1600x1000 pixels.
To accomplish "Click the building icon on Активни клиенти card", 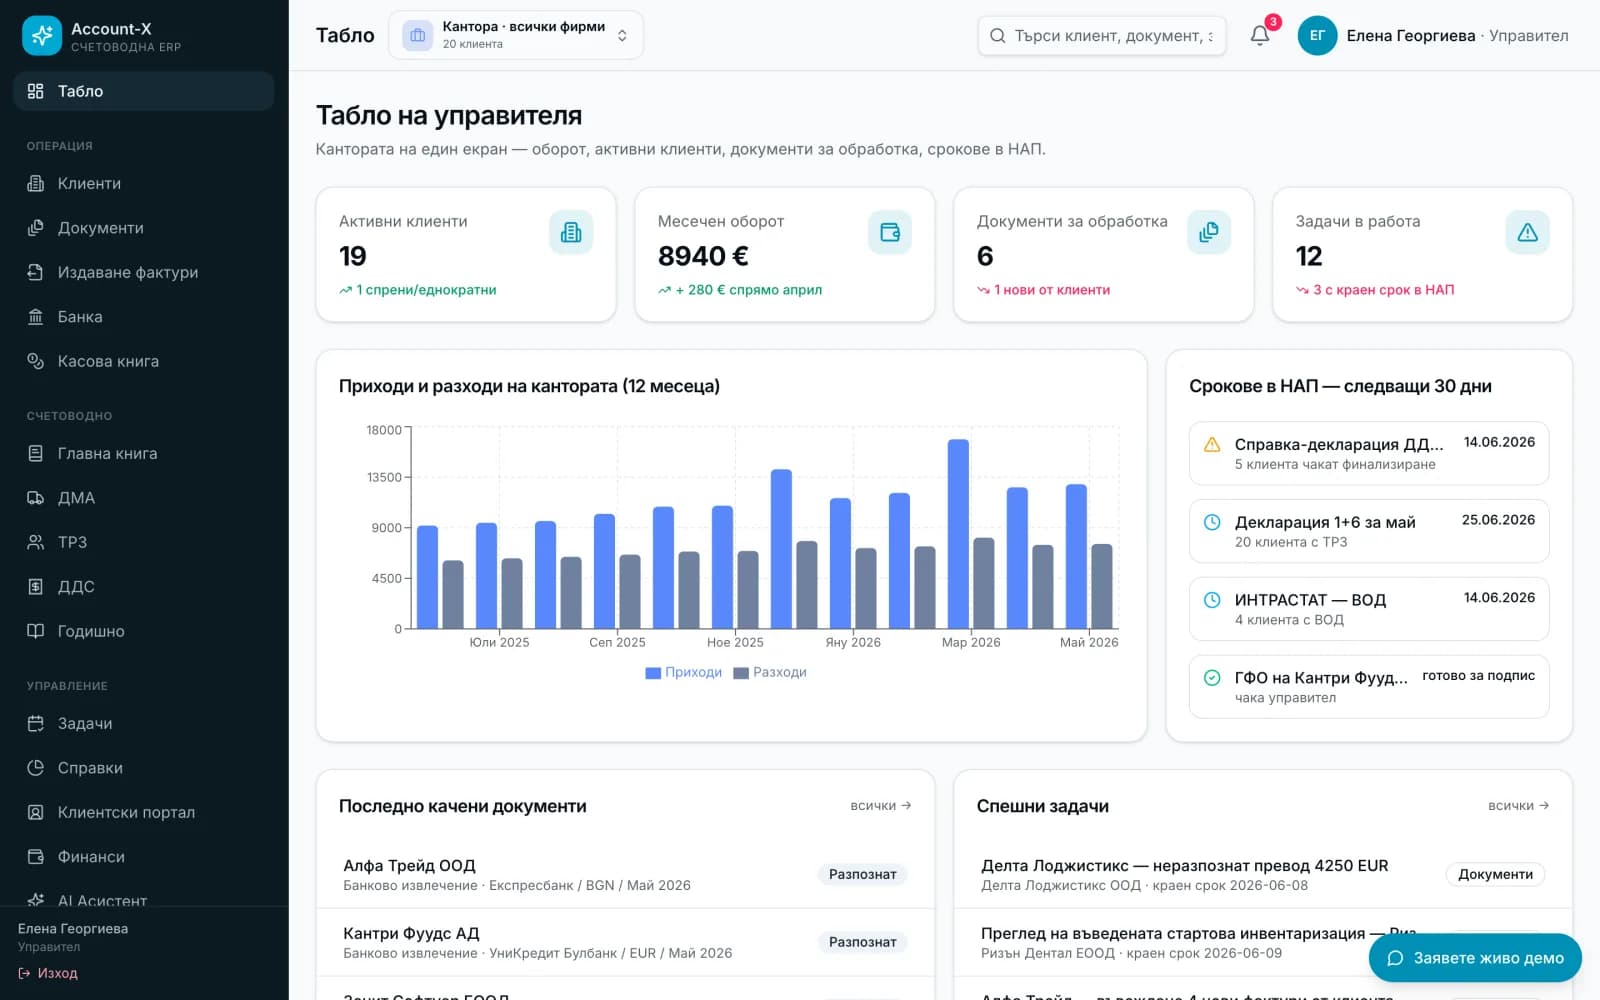I will tap(571, 232).
